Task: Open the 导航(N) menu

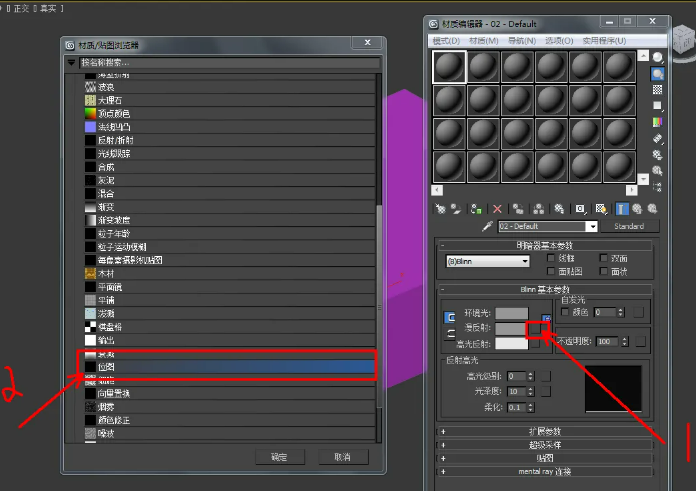Action: (x=522, y=41)
